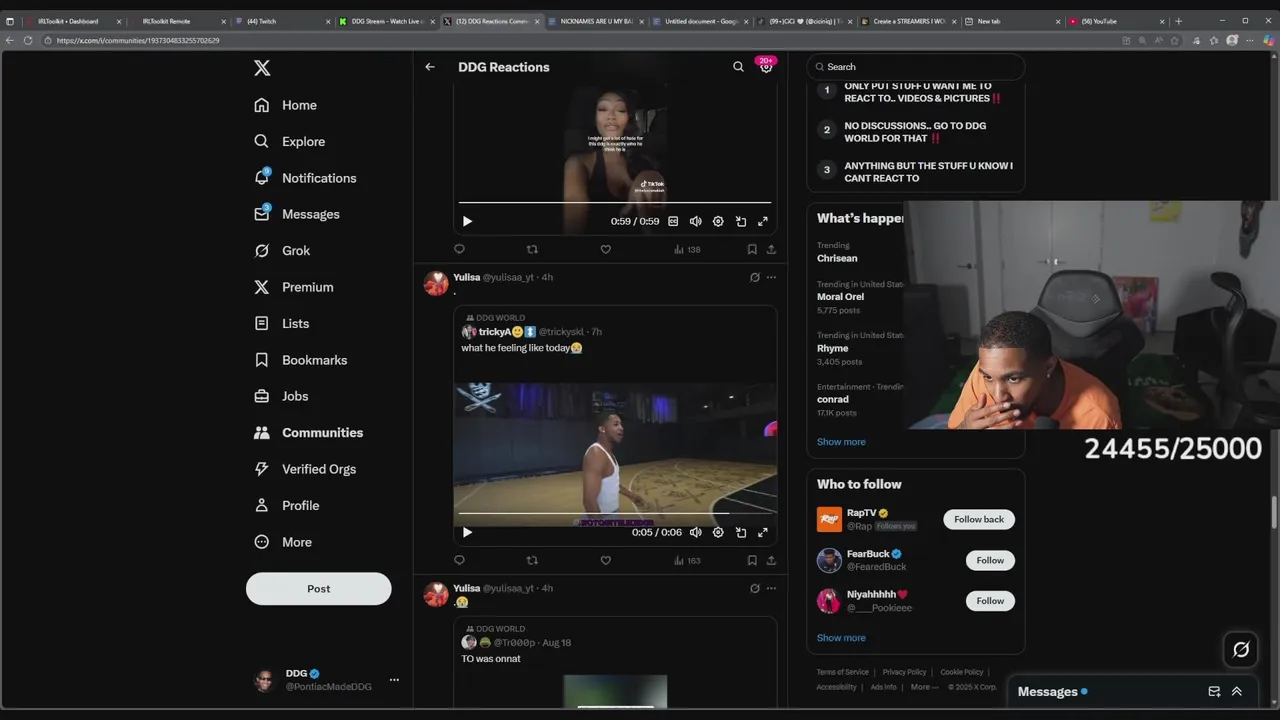Repost the post with 138 views
1280x720 pixels.
pos(532,249)
